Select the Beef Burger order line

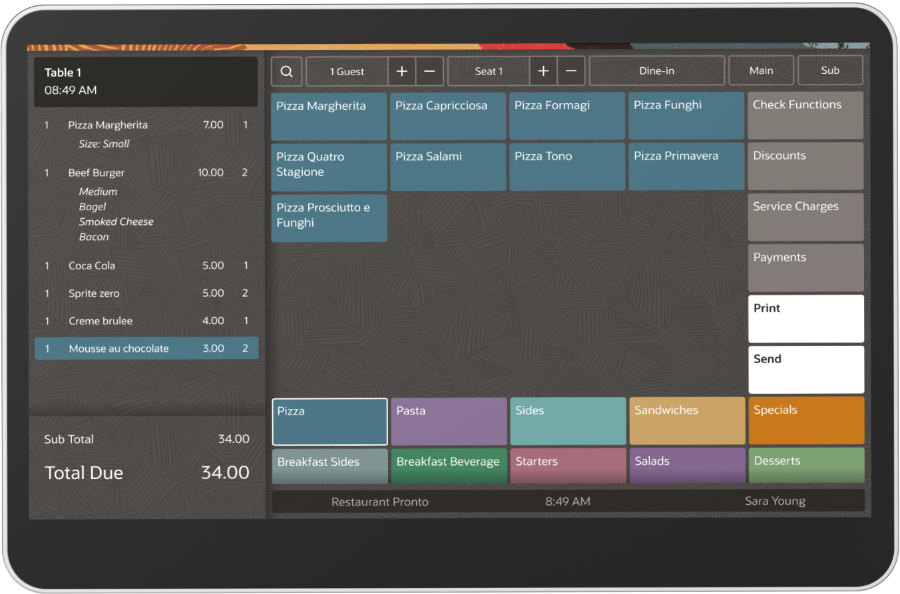coord(146,172)
